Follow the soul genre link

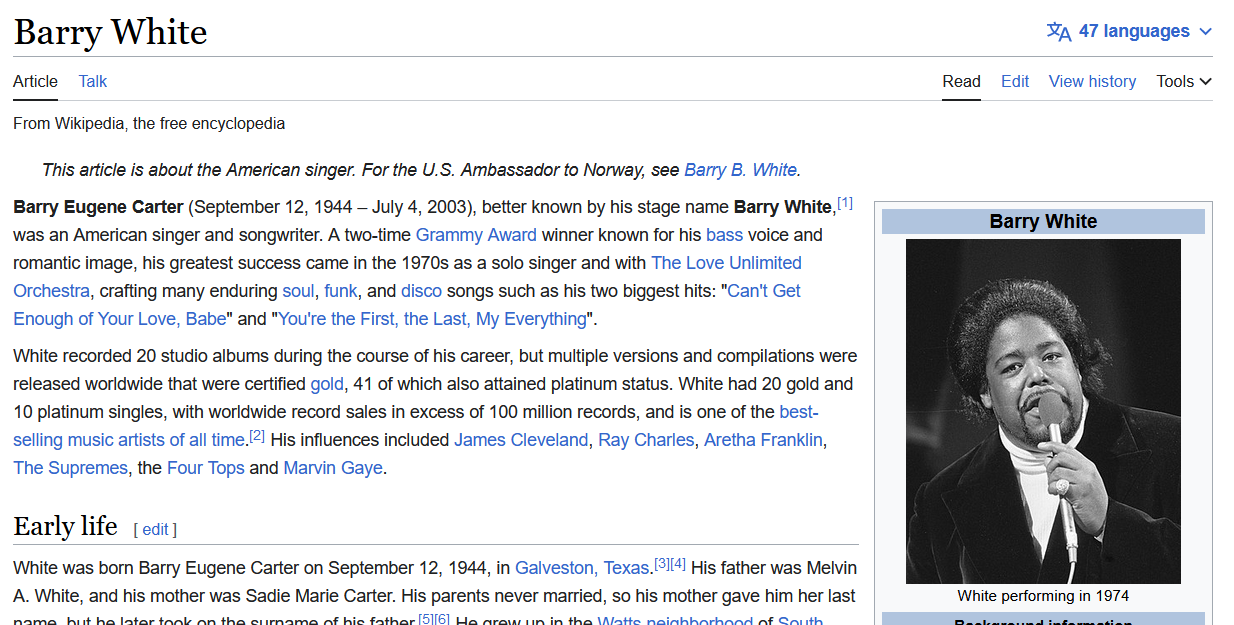pos(298,291)
